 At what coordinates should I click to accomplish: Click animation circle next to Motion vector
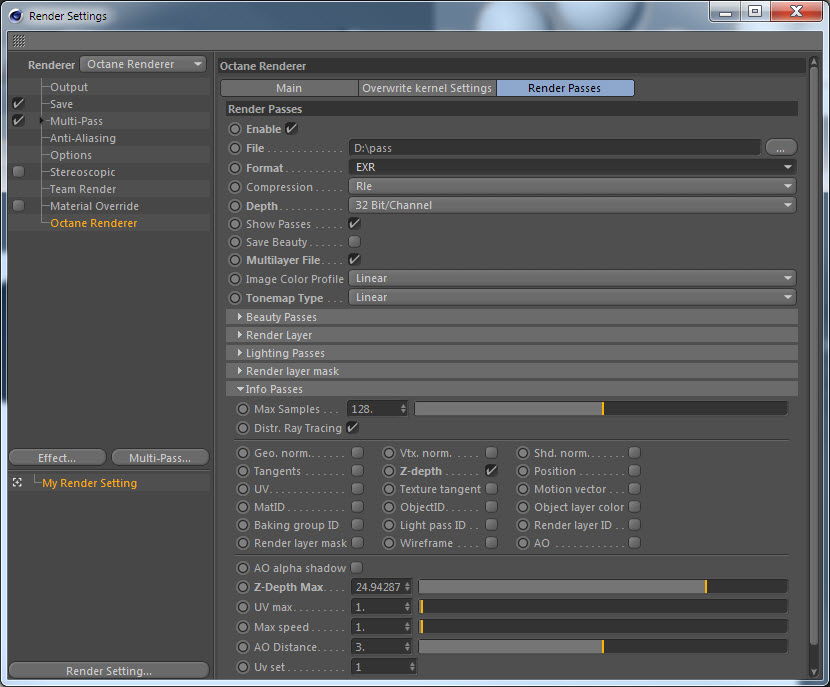click(x=523, y=489)
